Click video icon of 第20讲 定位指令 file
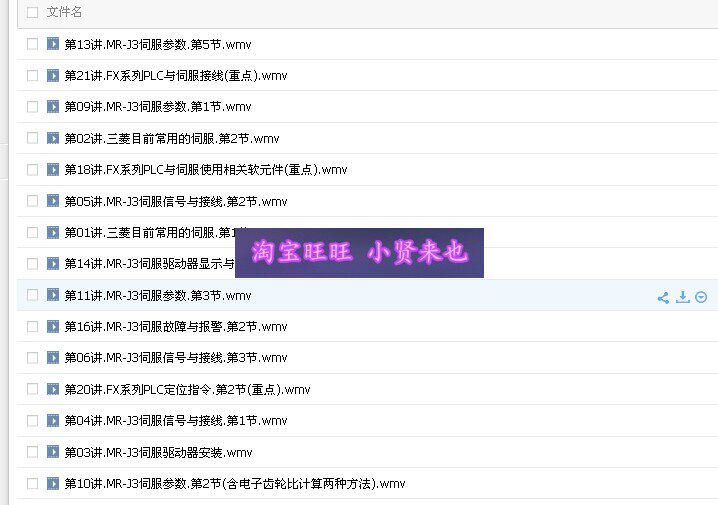This screenshot has width=718, height=505. [x=53, y=389]
